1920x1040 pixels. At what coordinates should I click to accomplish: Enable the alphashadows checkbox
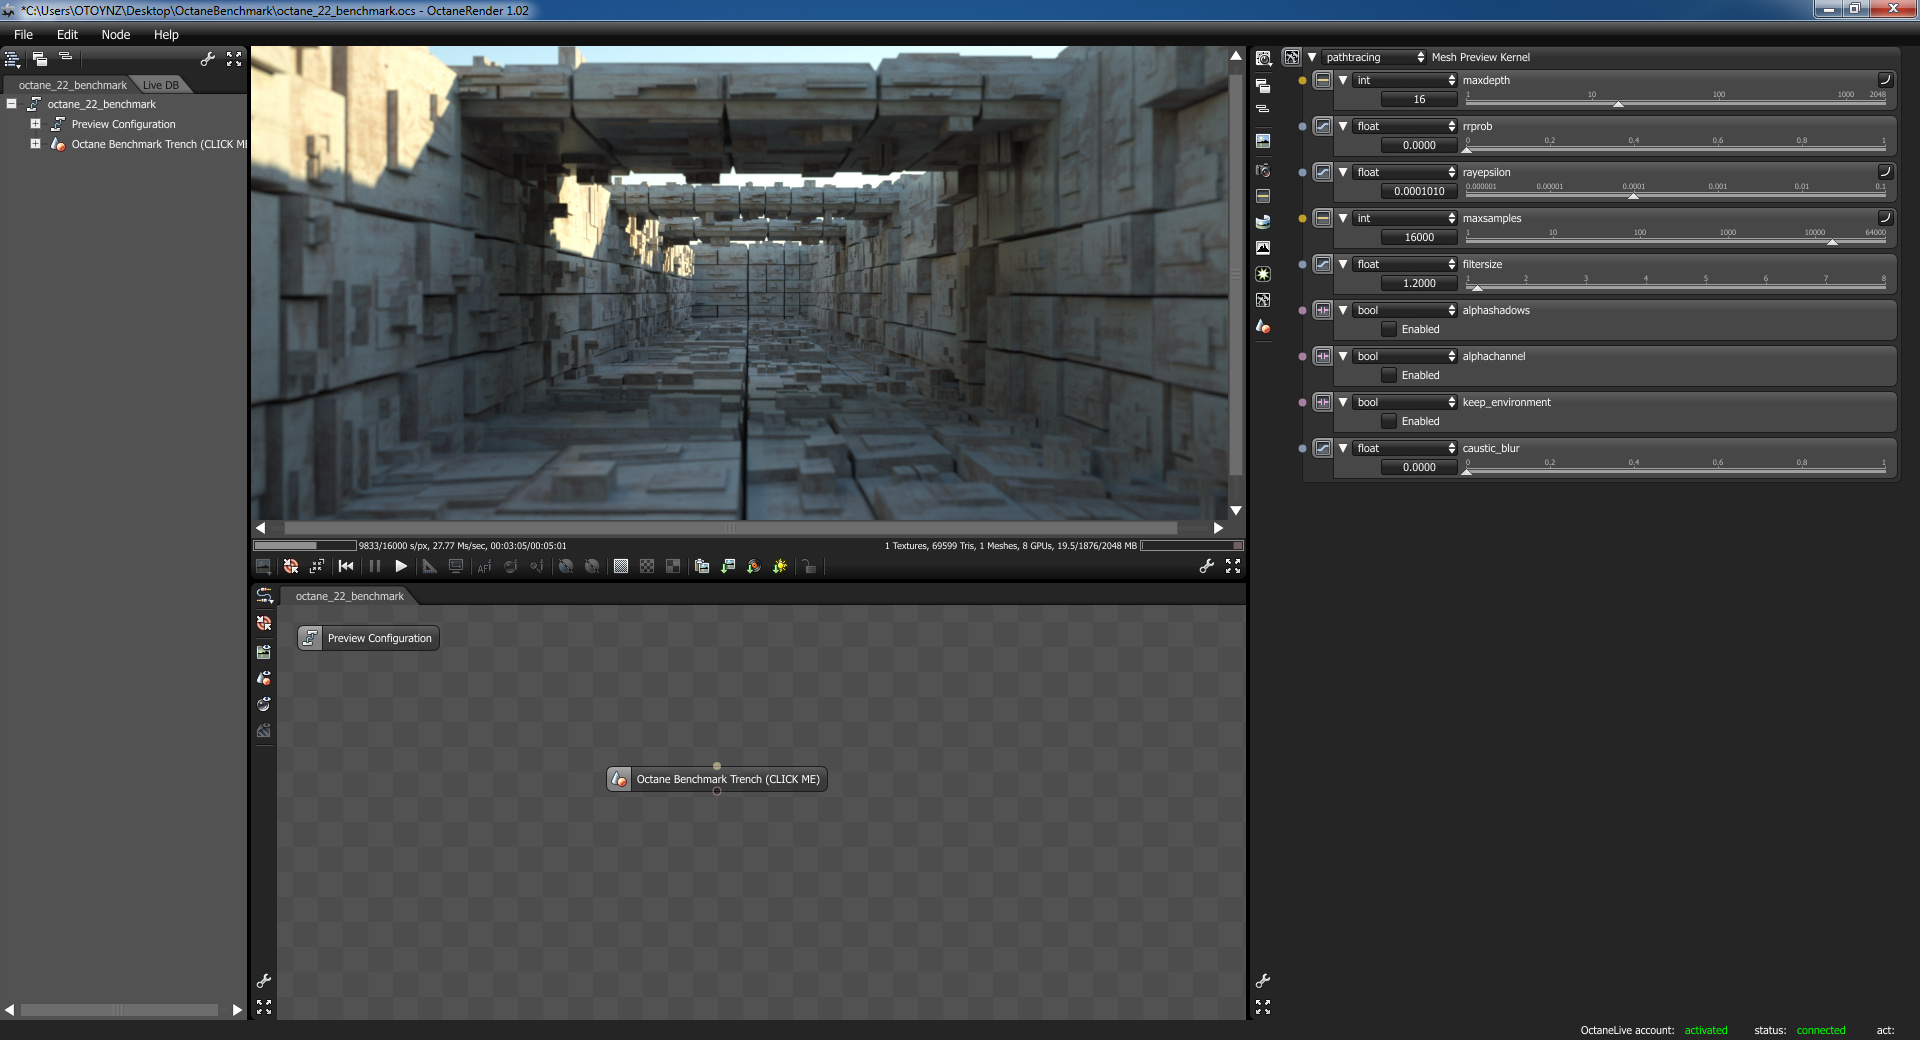pos(1389,329)
